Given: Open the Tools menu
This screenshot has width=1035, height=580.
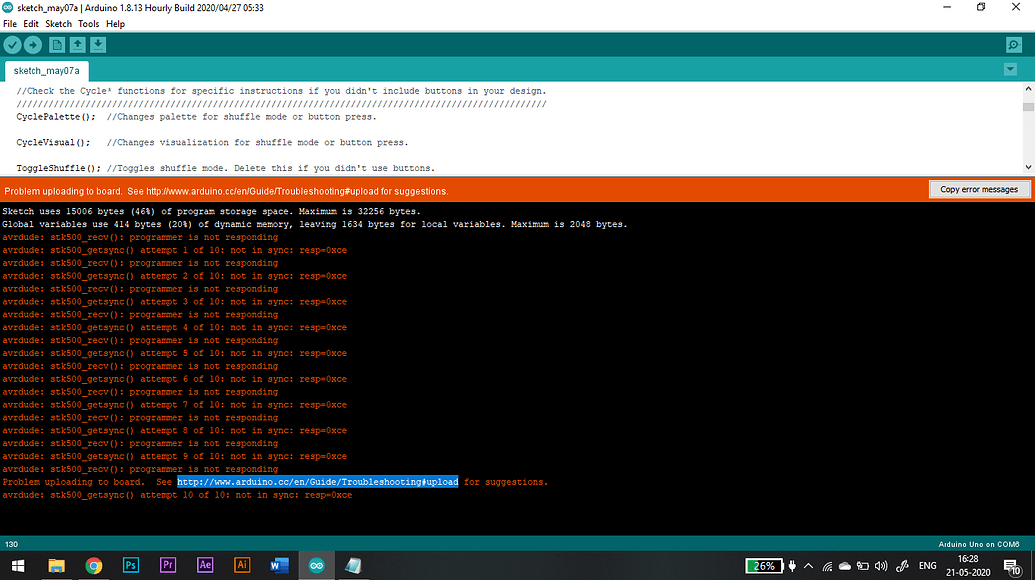Looking at the screenshot, I should pos(88,23).
